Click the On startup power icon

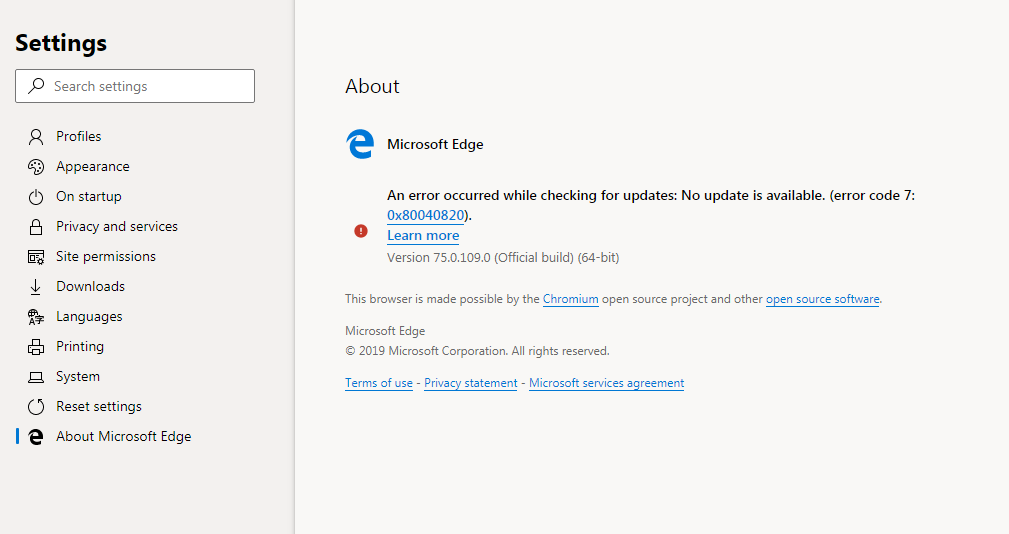tap(36, 197)
